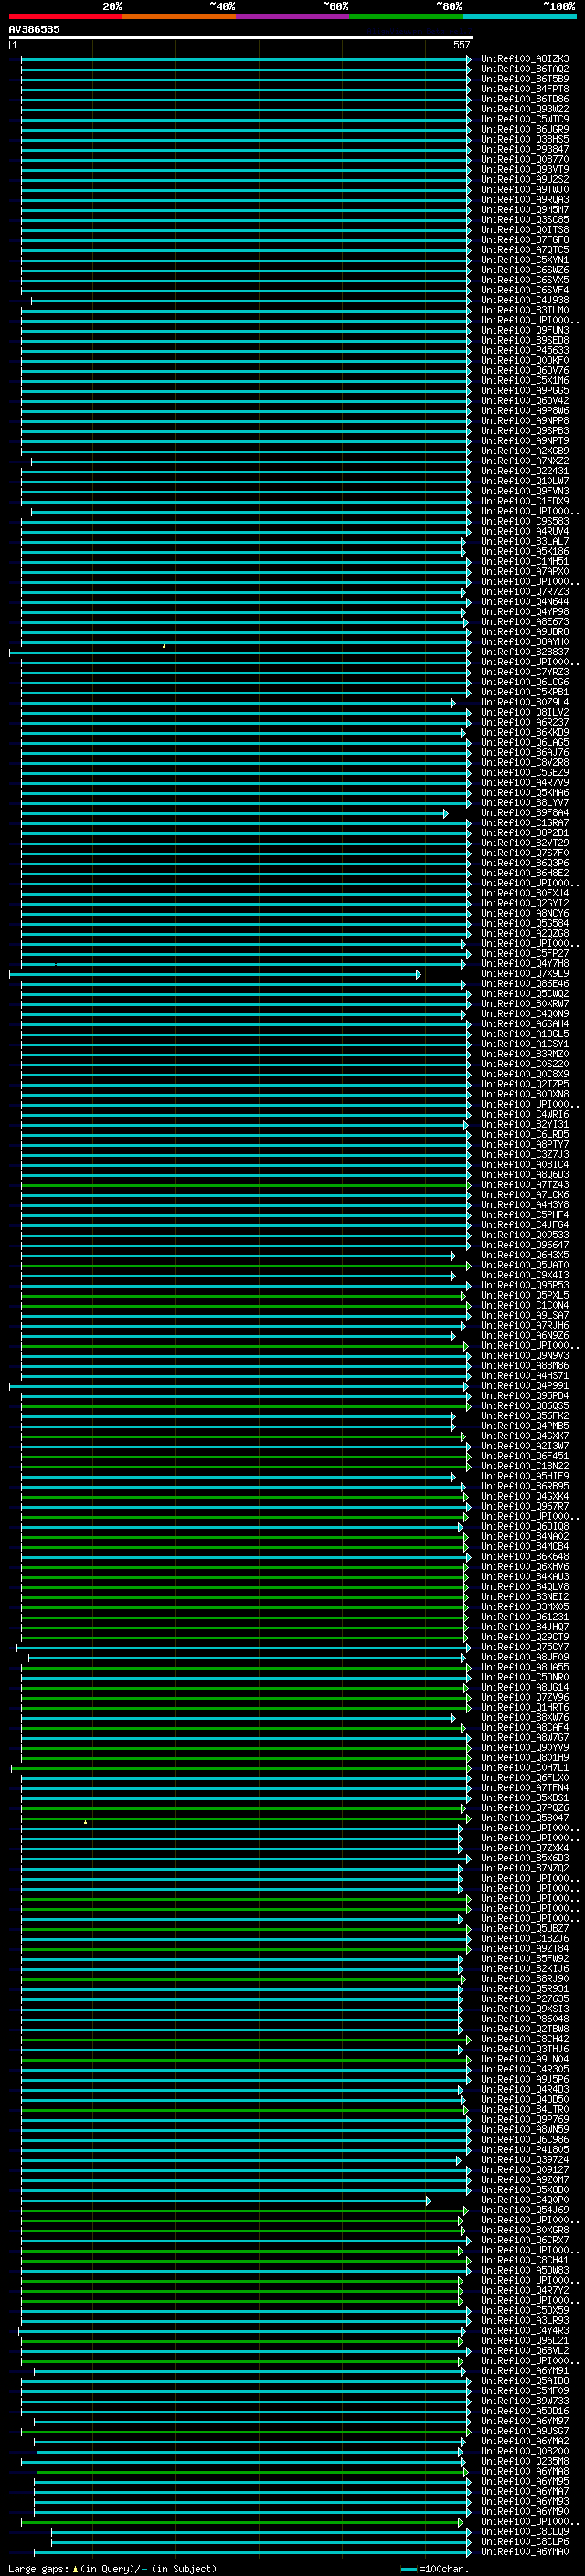Screen dimensions: 585x2576
Task: Select the UniRef100_Q09533 label
Action: coord(525,1235)
